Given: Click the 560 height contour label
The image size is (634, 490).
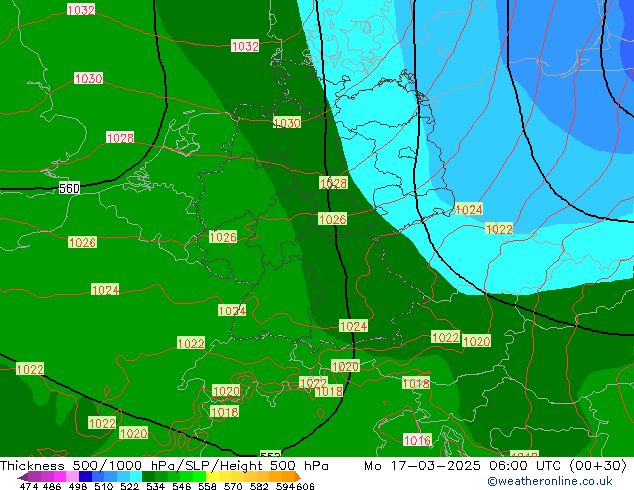Looking at the screenshot, I should coord(69,188).
